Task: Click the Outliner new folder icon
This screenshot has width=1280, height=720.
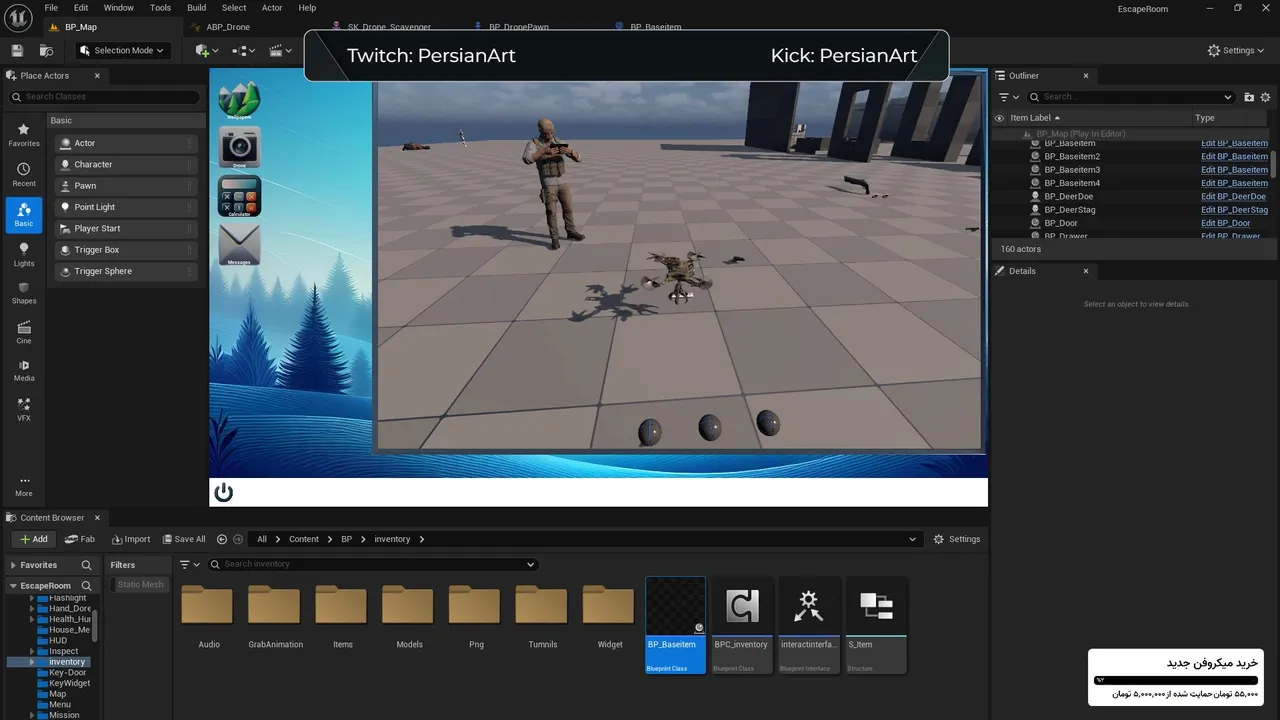Action: click(x=1249, y=97)
